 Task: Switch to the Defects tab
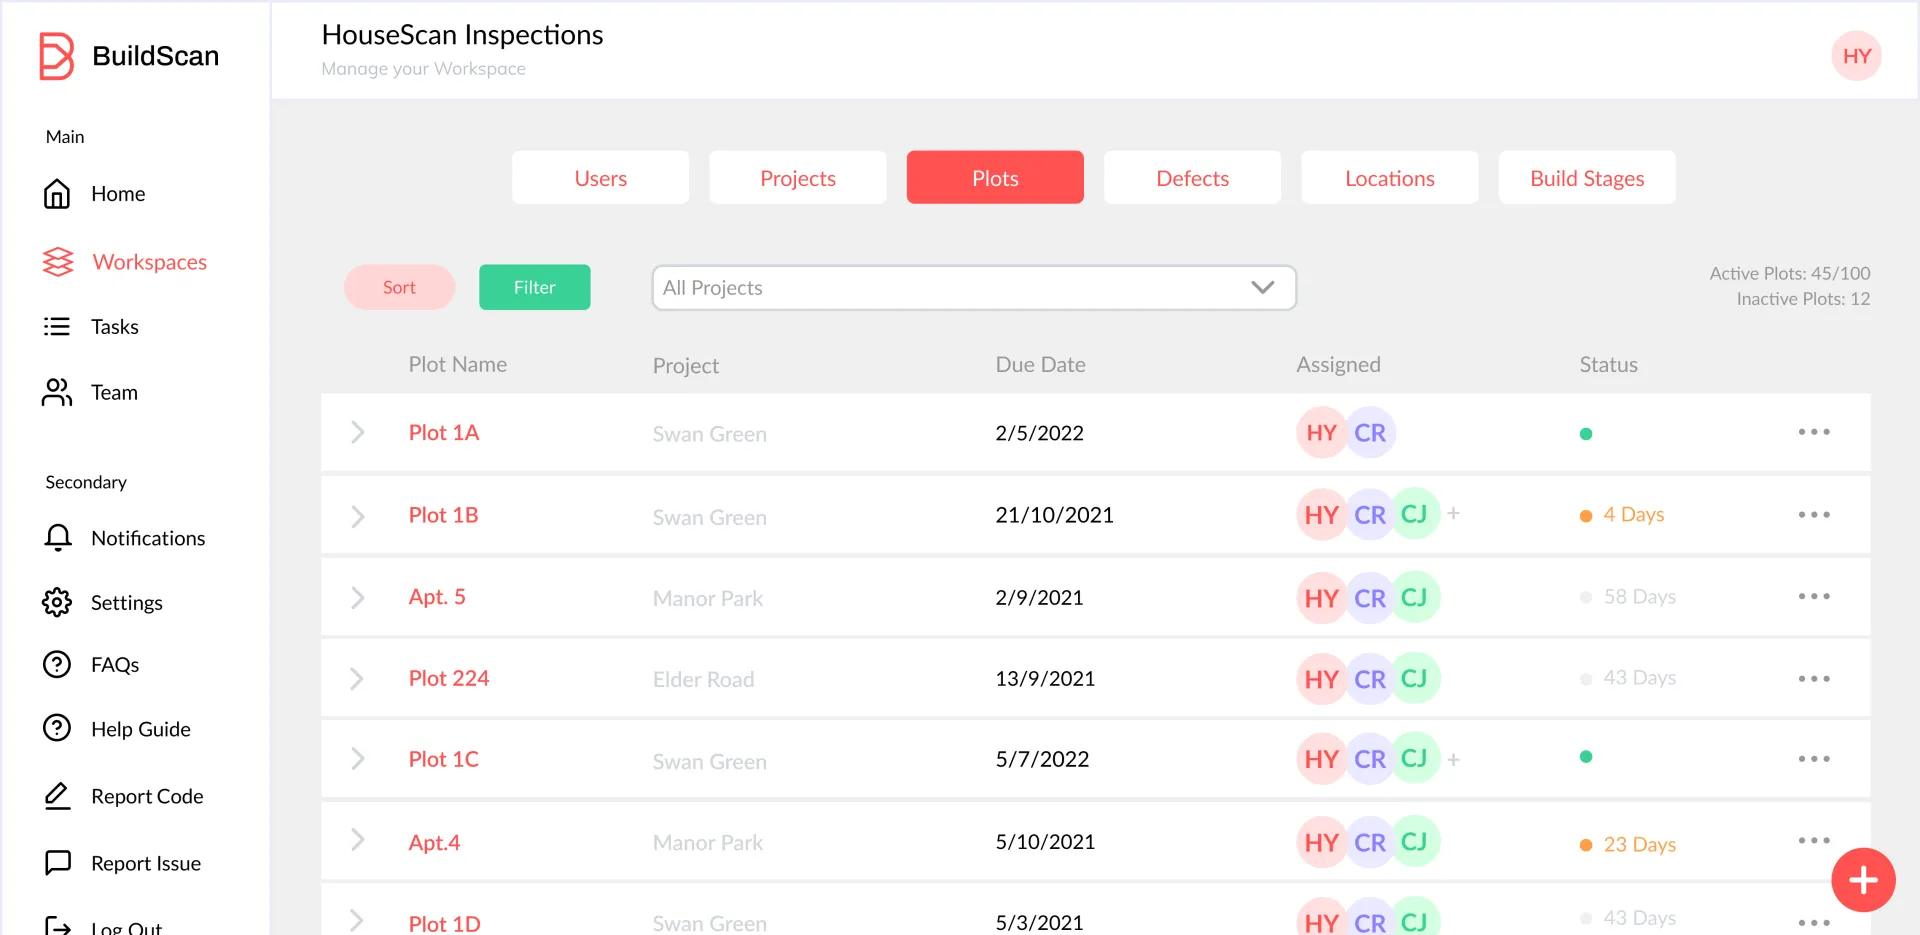1192,178
